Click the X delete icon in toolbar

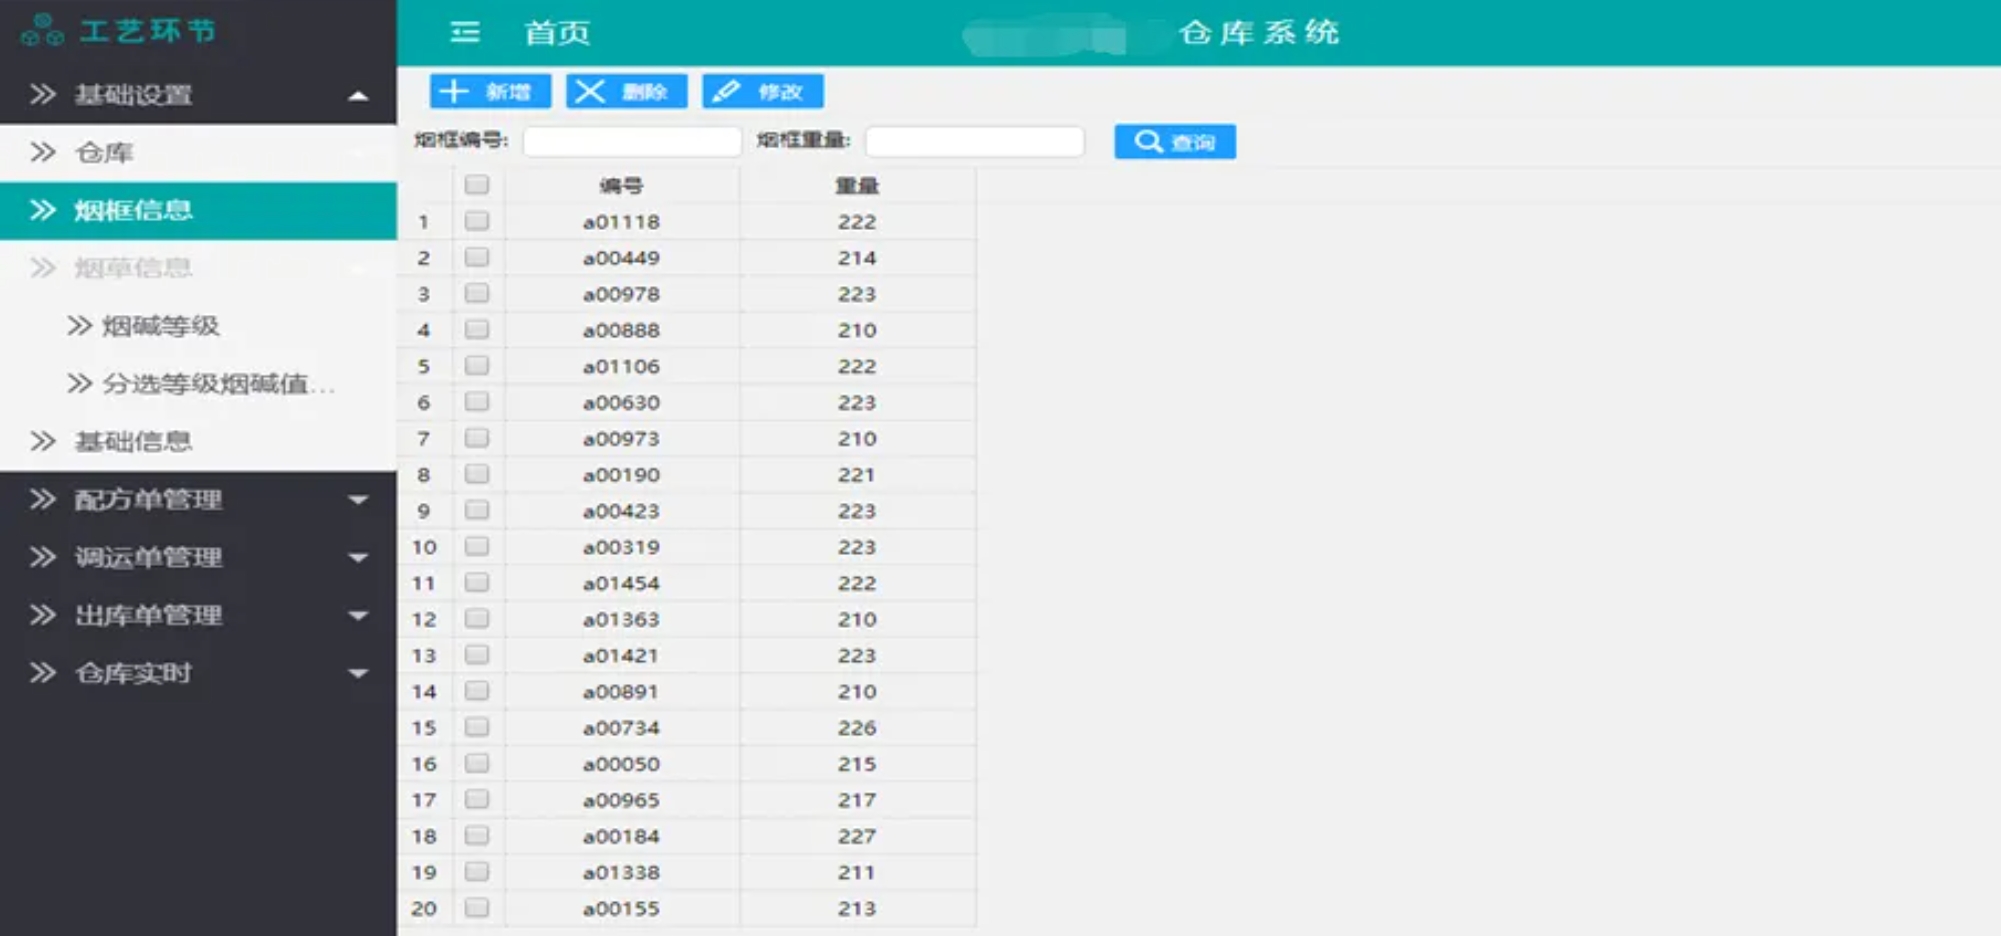(x=590, y=92)
